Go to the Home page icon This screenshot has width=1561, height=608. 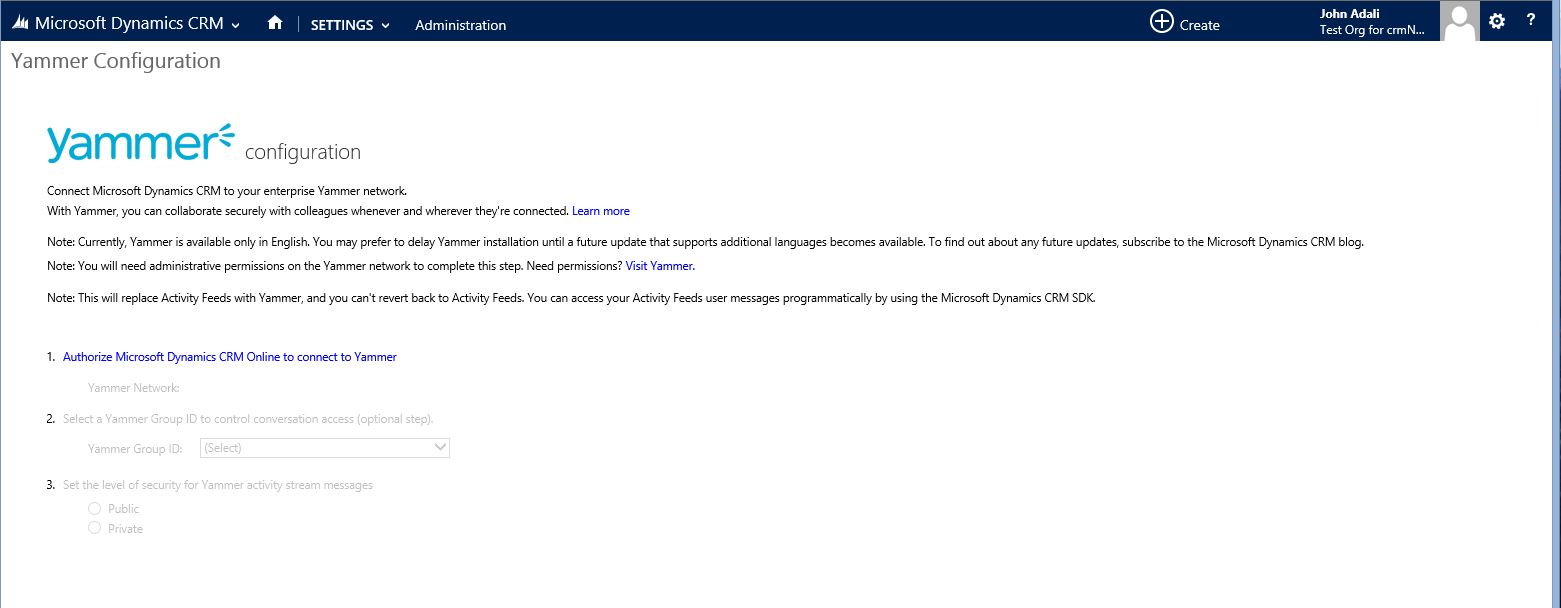pyautogui.click(x=275, y=23)
